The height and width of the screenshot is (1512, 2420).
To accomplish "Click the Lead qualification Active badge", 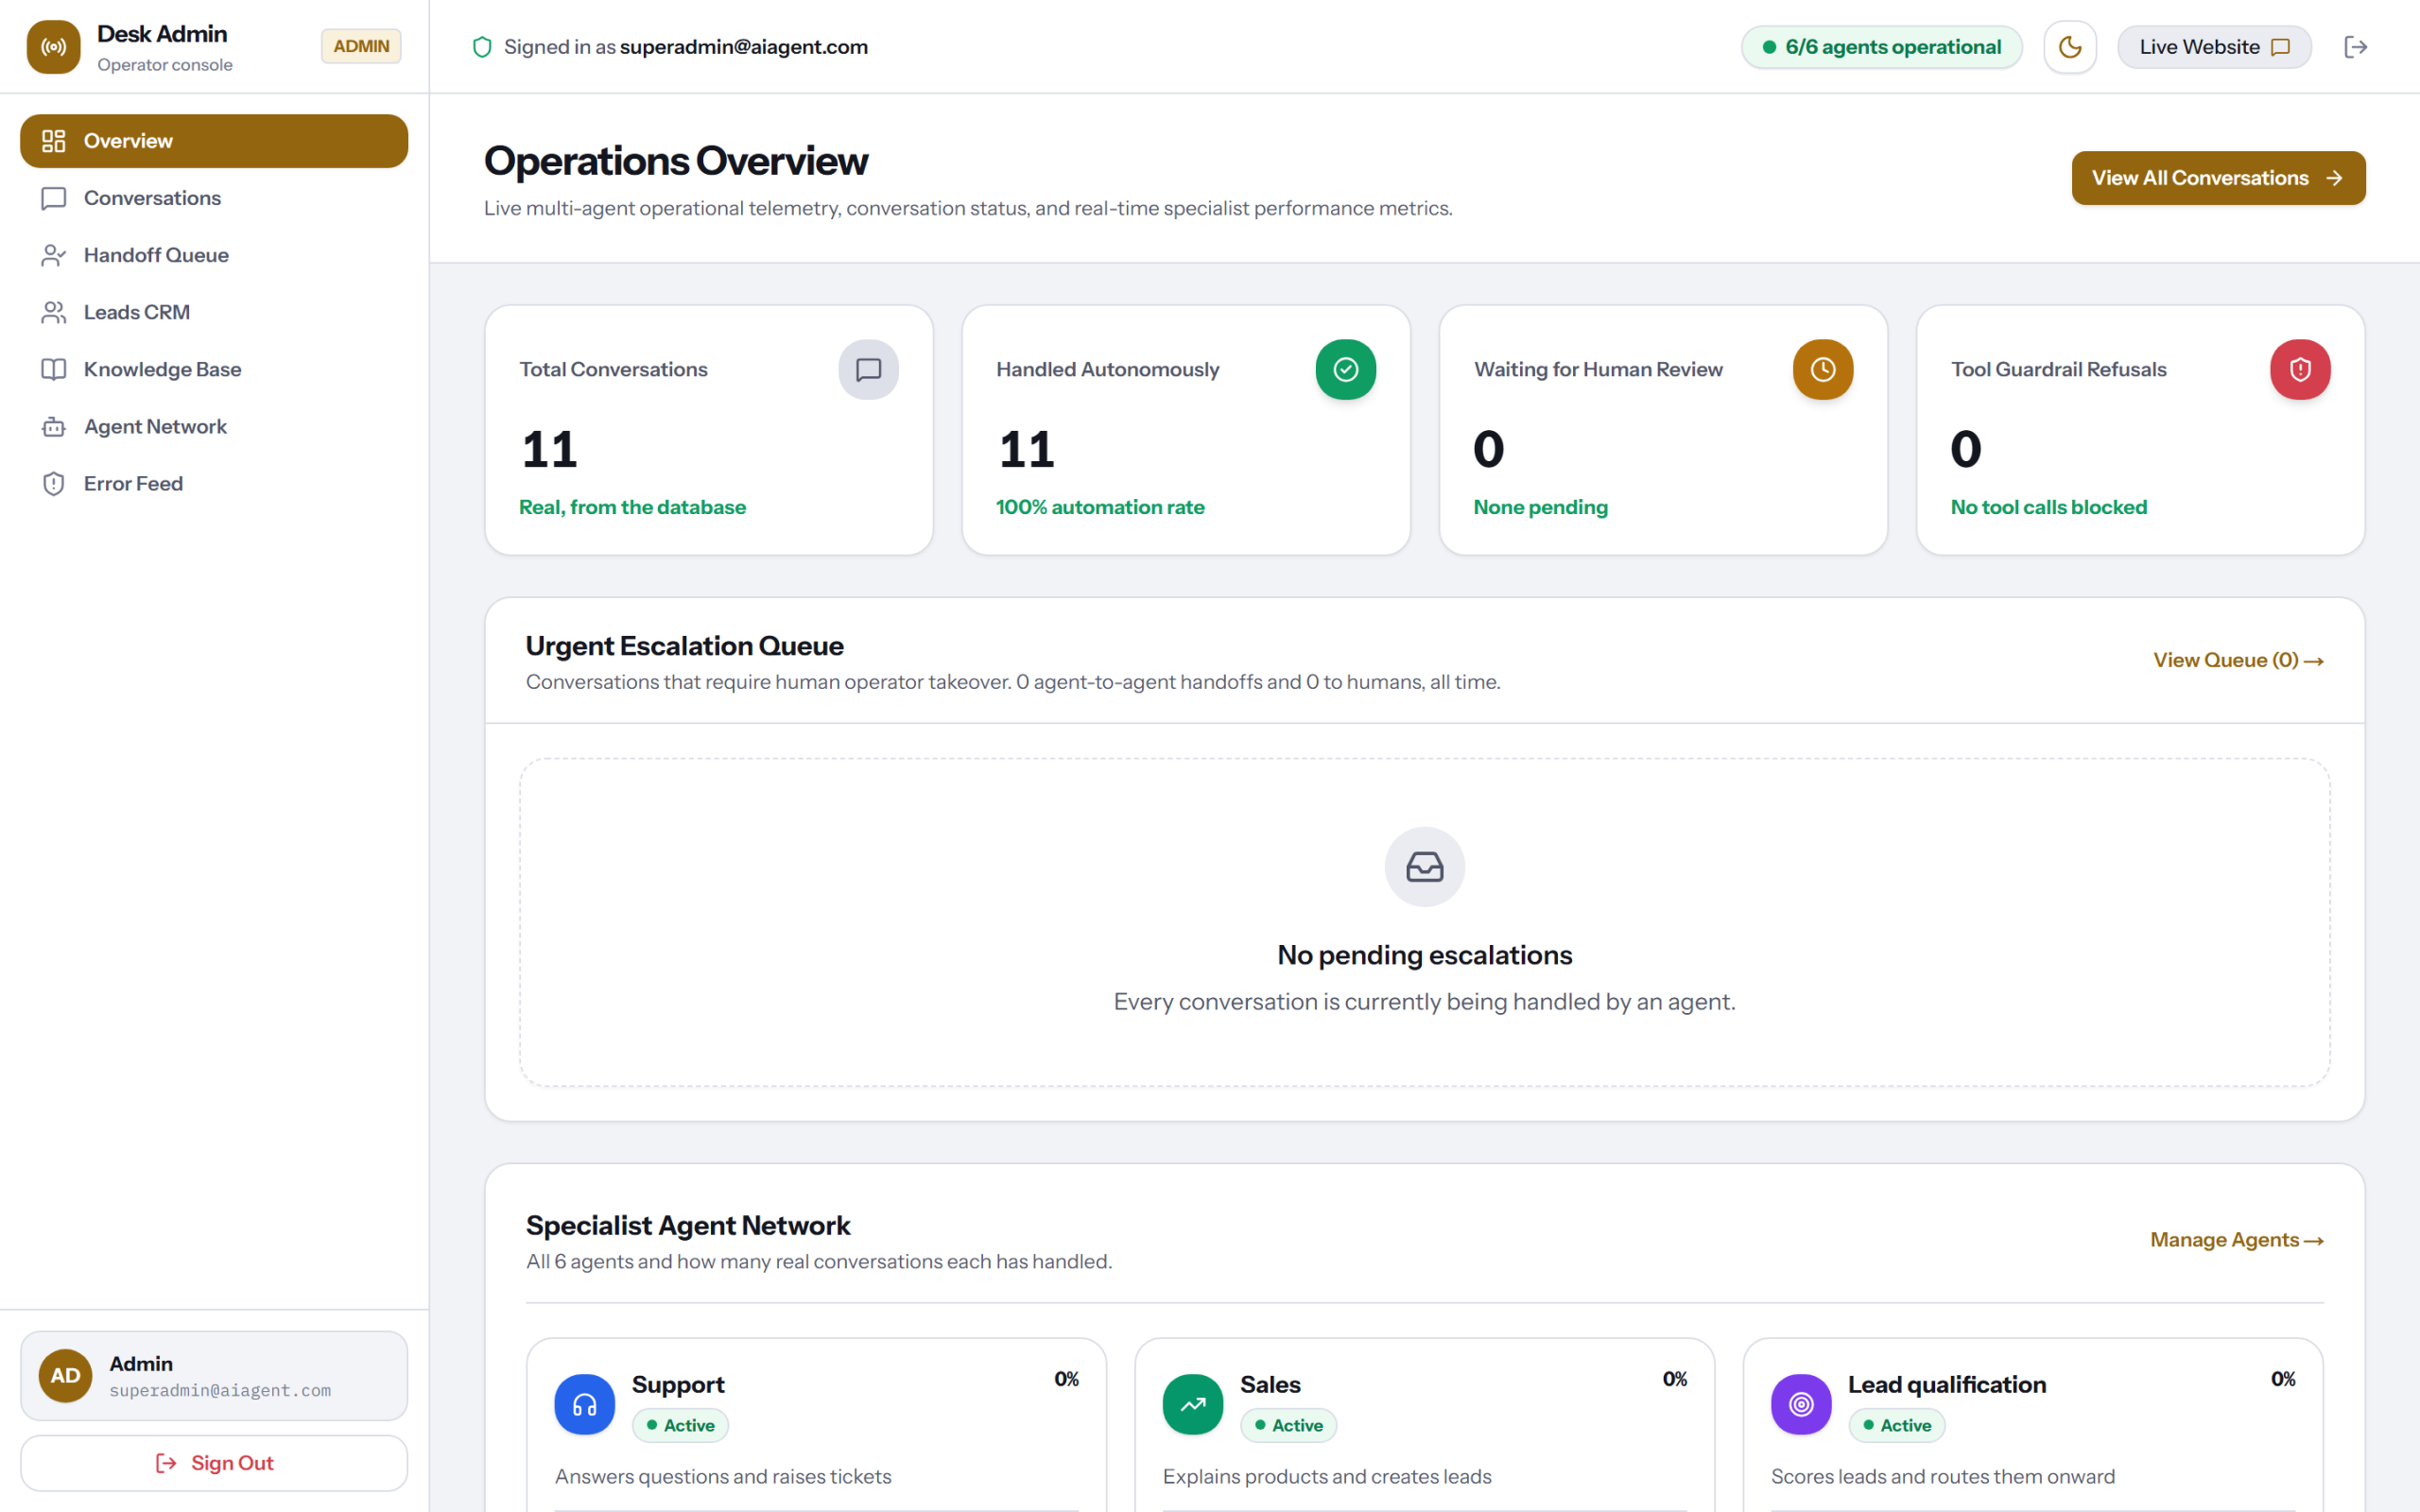I will click(x=1896, y=1426).
